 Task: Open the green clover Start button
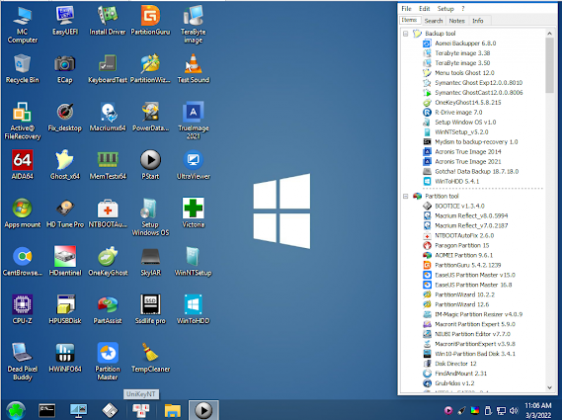pyautogui.click(x=16, y=411)
